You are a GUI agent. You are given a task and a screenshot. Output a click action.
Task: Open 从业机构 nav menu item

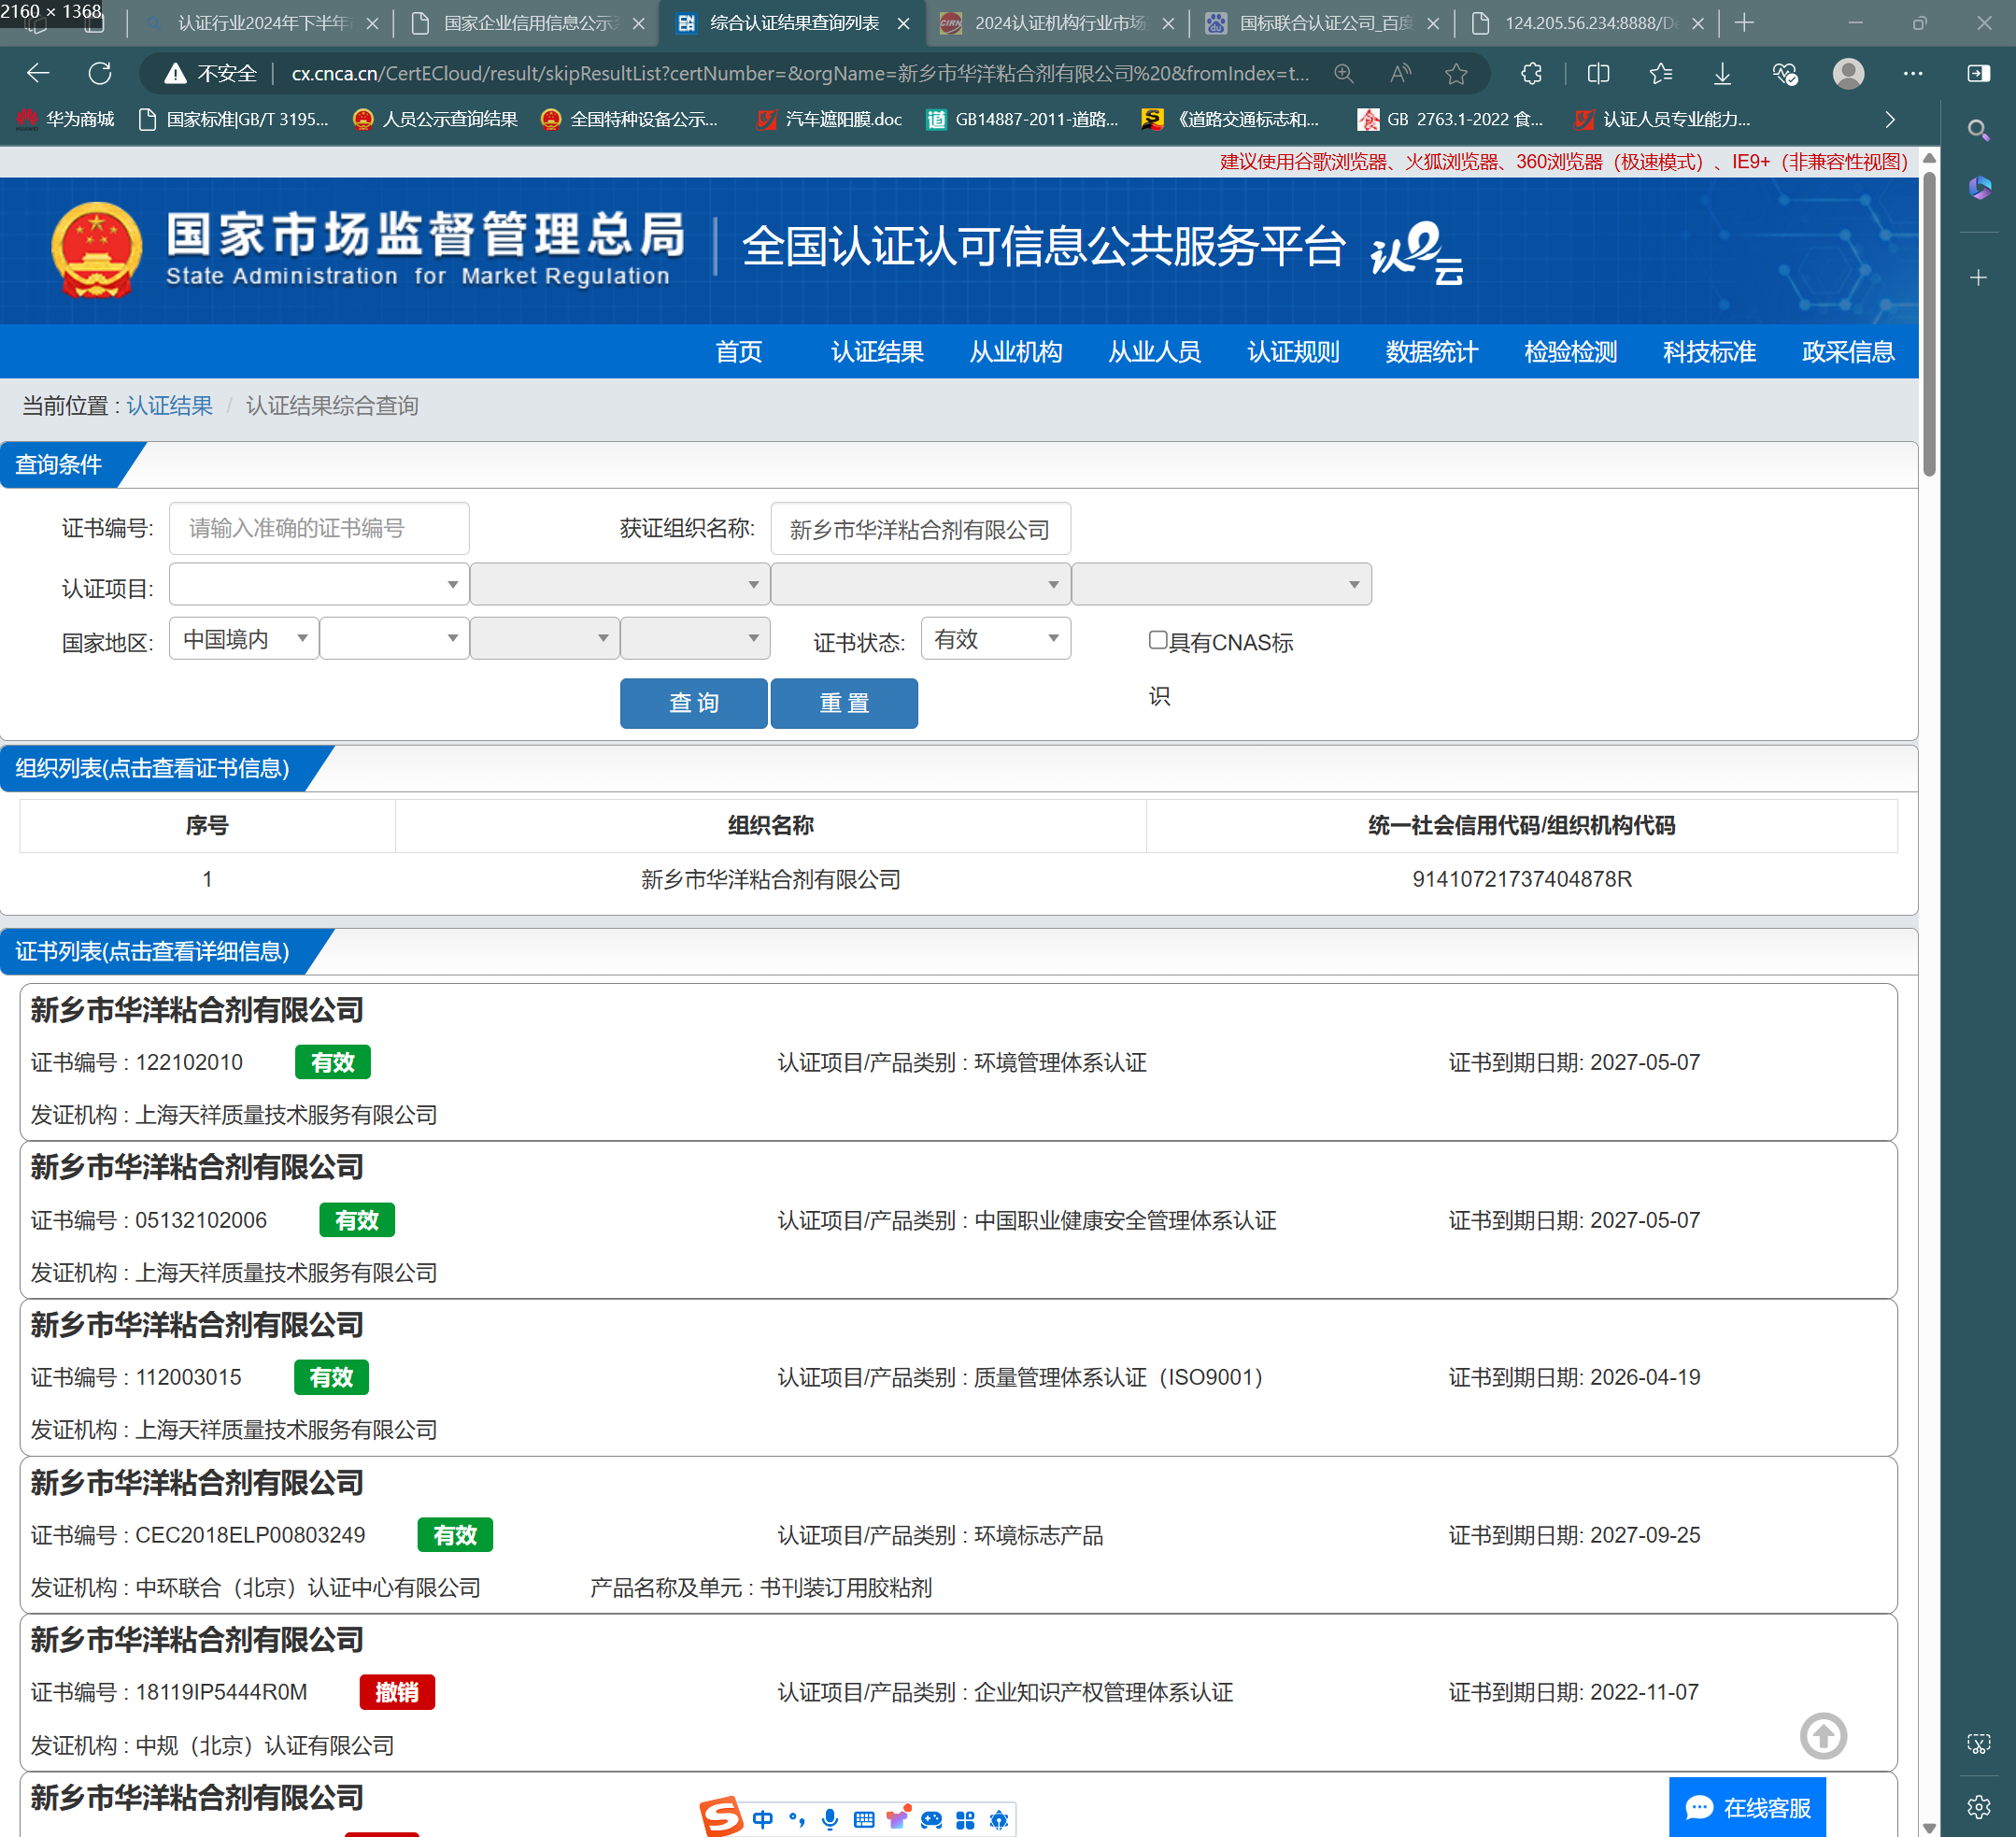(x=1016, y=352)
